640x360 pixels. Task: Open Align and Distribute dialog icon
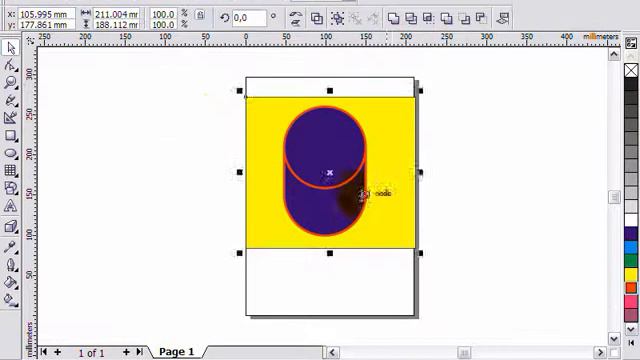(503, 18)
